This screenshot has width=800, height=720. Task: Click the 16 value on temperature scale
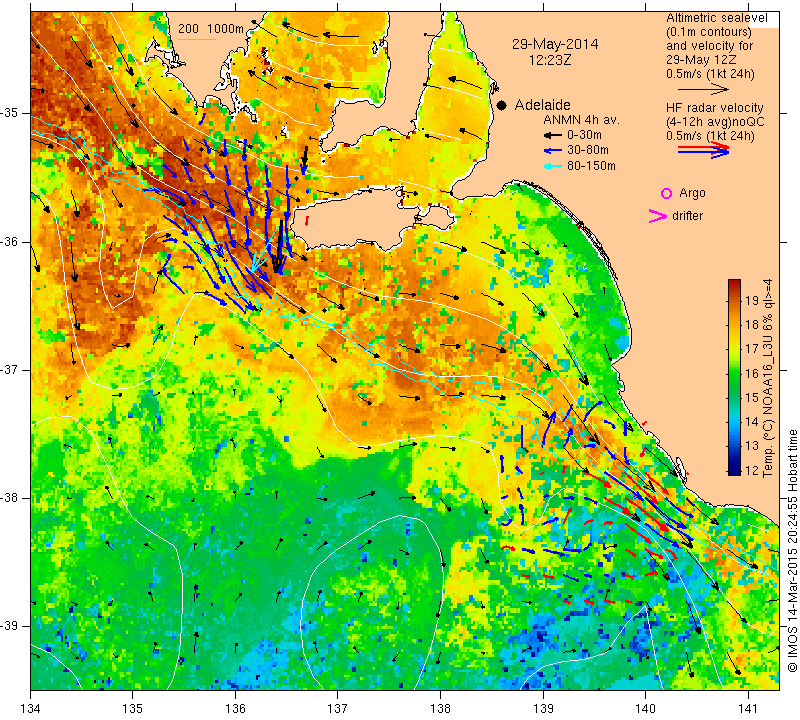752,373
